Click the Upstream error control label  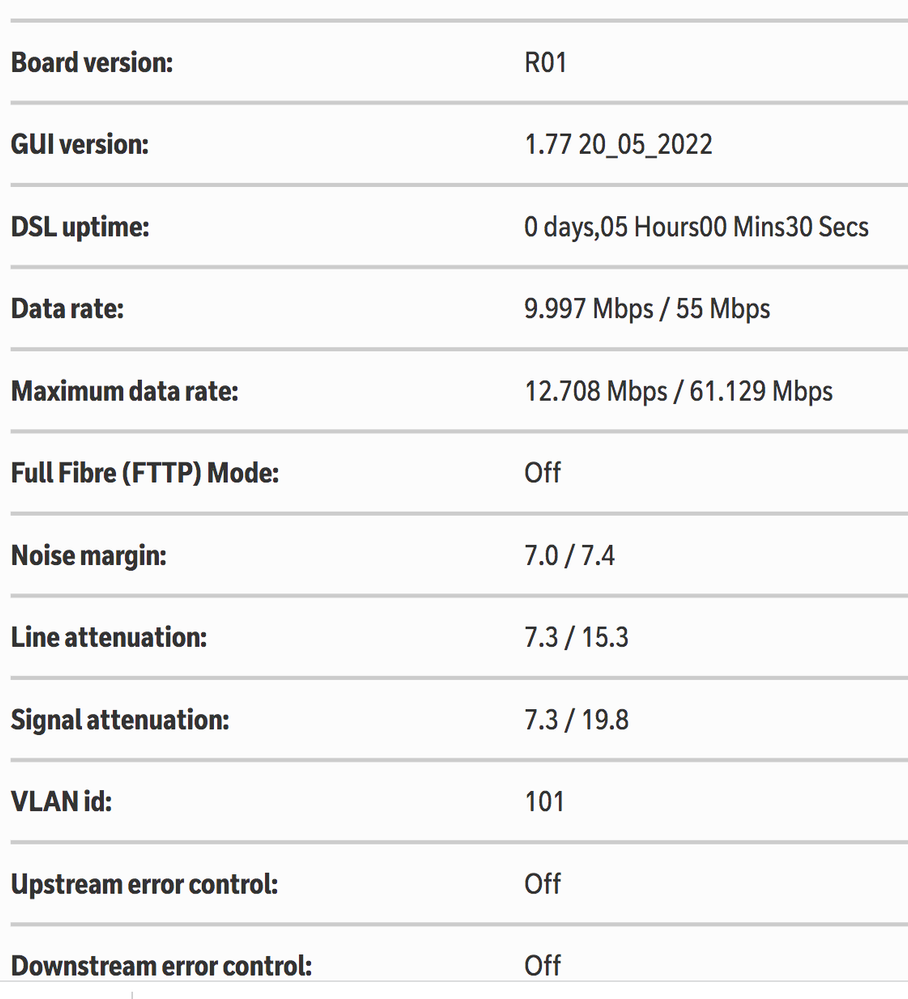point(144,884)
